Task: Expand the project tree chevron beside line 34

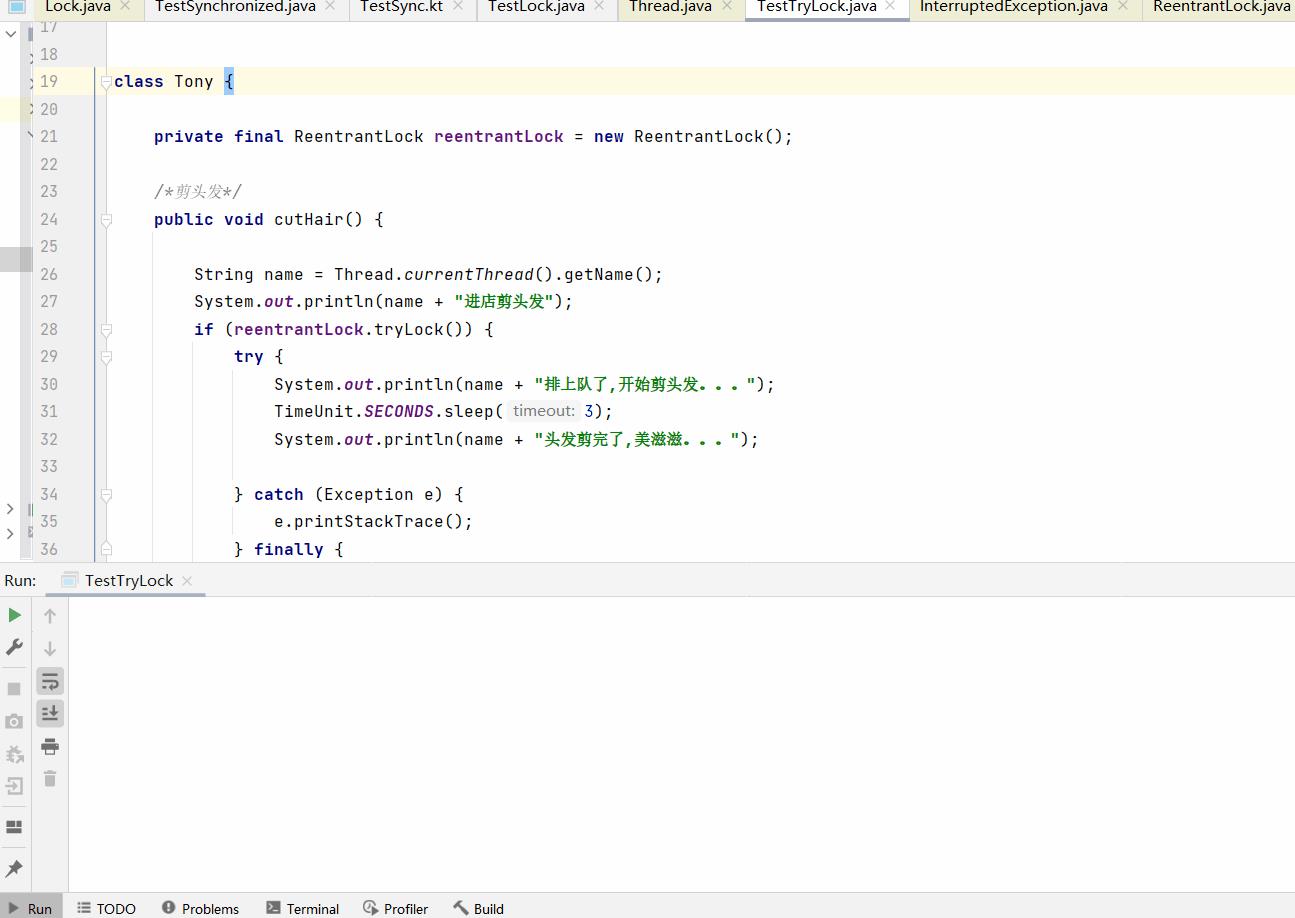Action: 10,509
